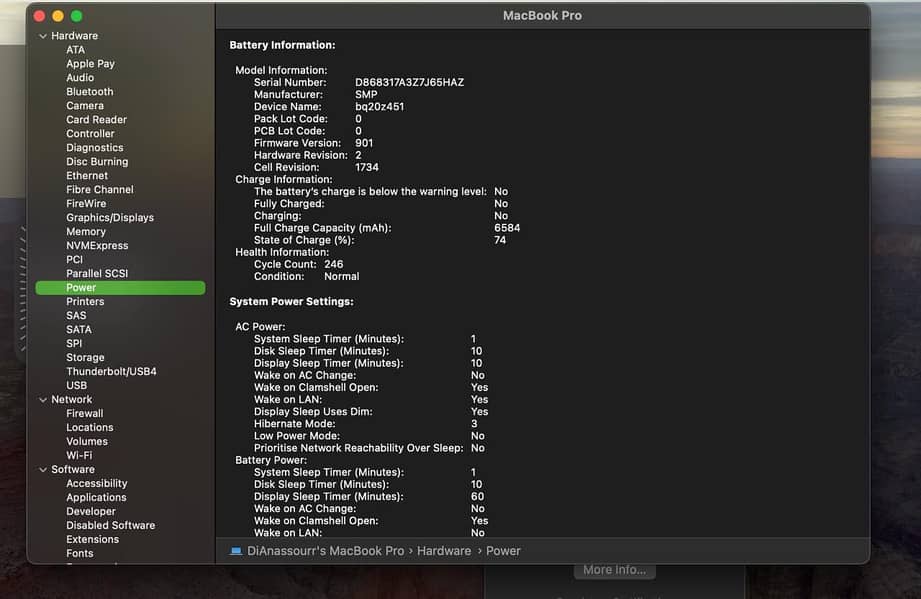Select Controller in the sidebar
Screen dimensions: 921x599
tap(90, 134)
